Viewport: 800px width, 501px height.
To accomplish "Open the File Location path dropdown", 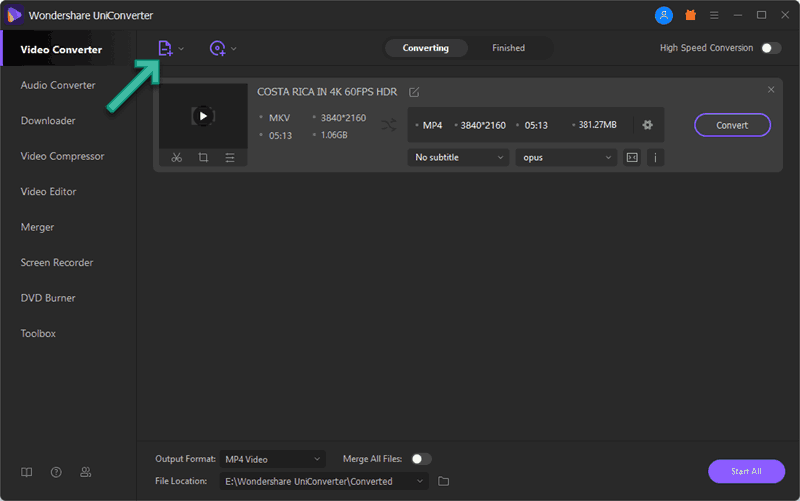I will (x=324, y=481).
